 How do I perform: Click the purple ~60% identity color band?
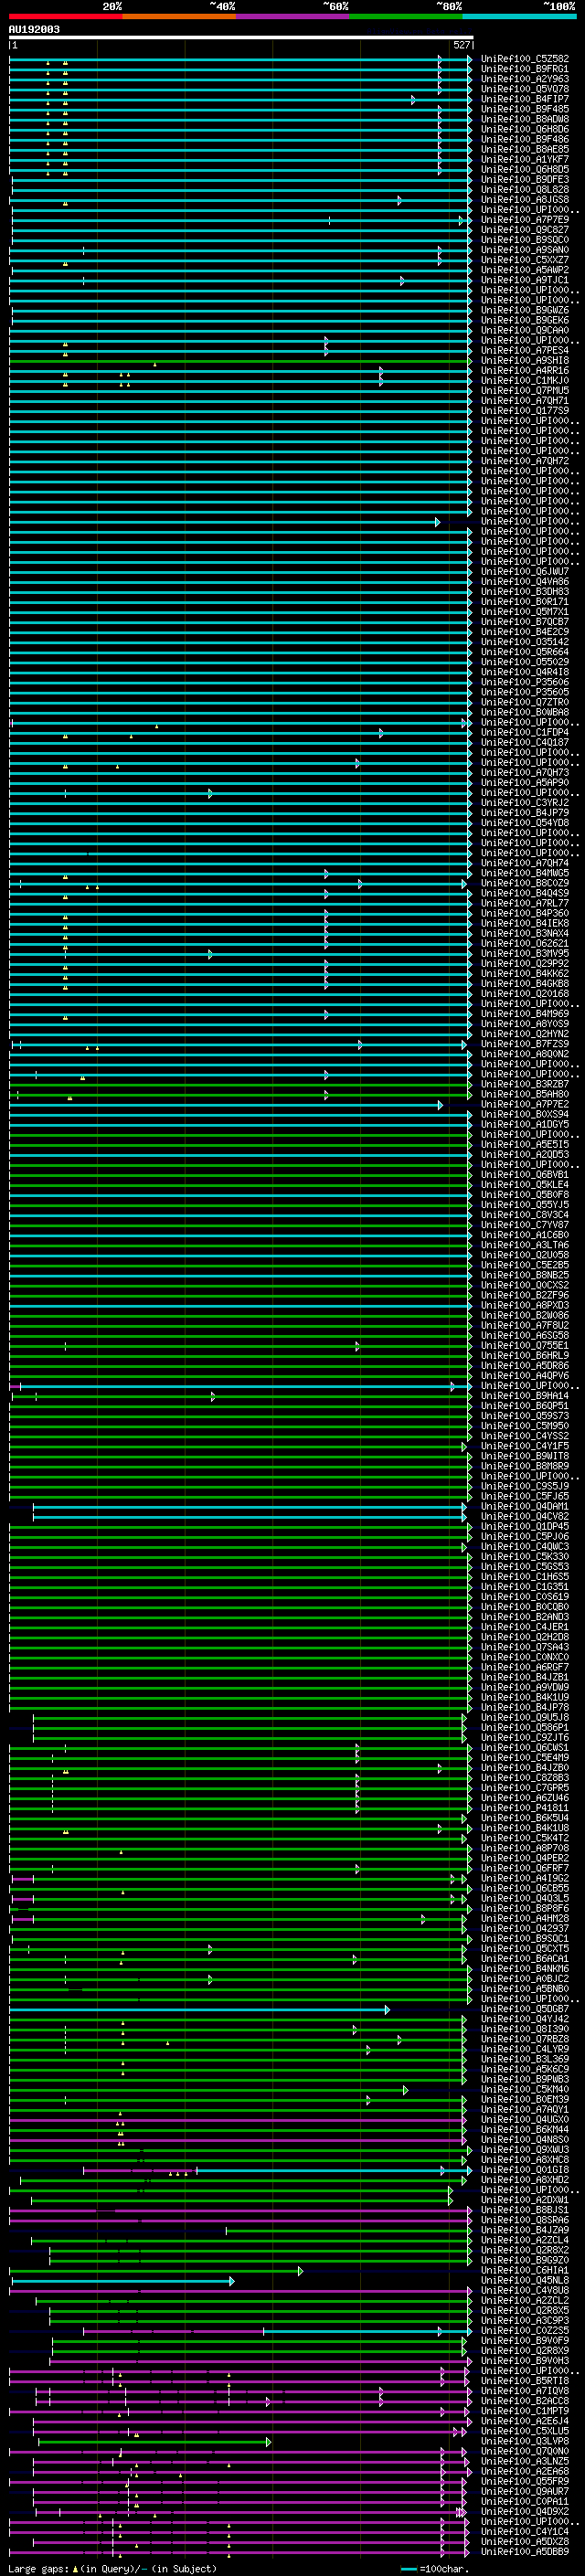[x=292, y=16]
